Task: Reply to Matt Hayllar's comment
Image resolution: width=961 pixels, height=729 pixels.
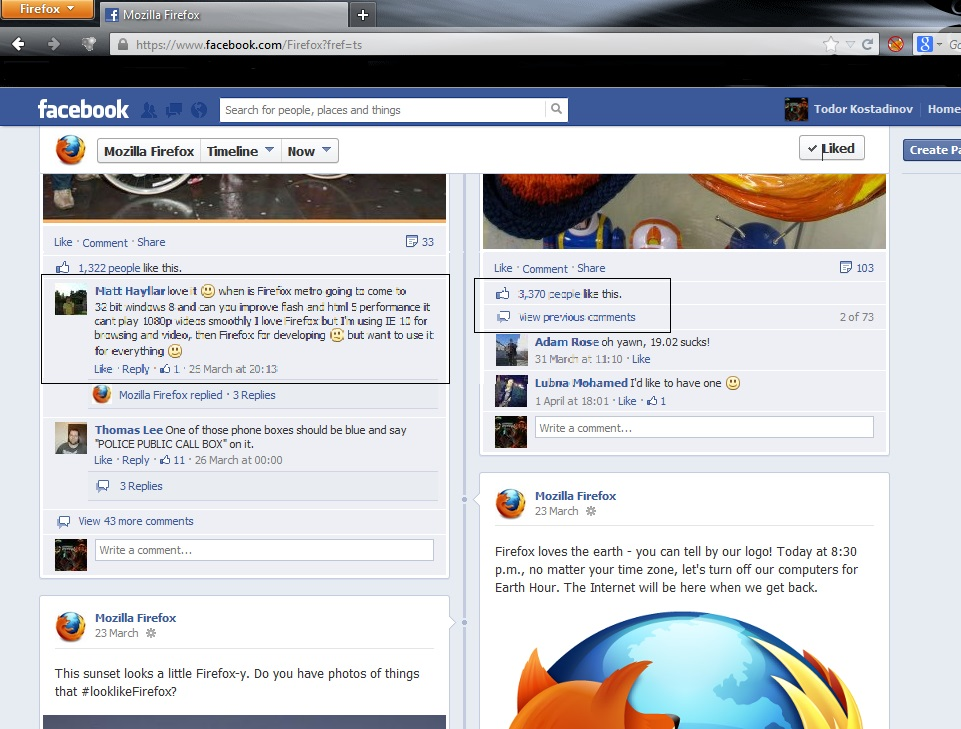Action: click(135, 369)
